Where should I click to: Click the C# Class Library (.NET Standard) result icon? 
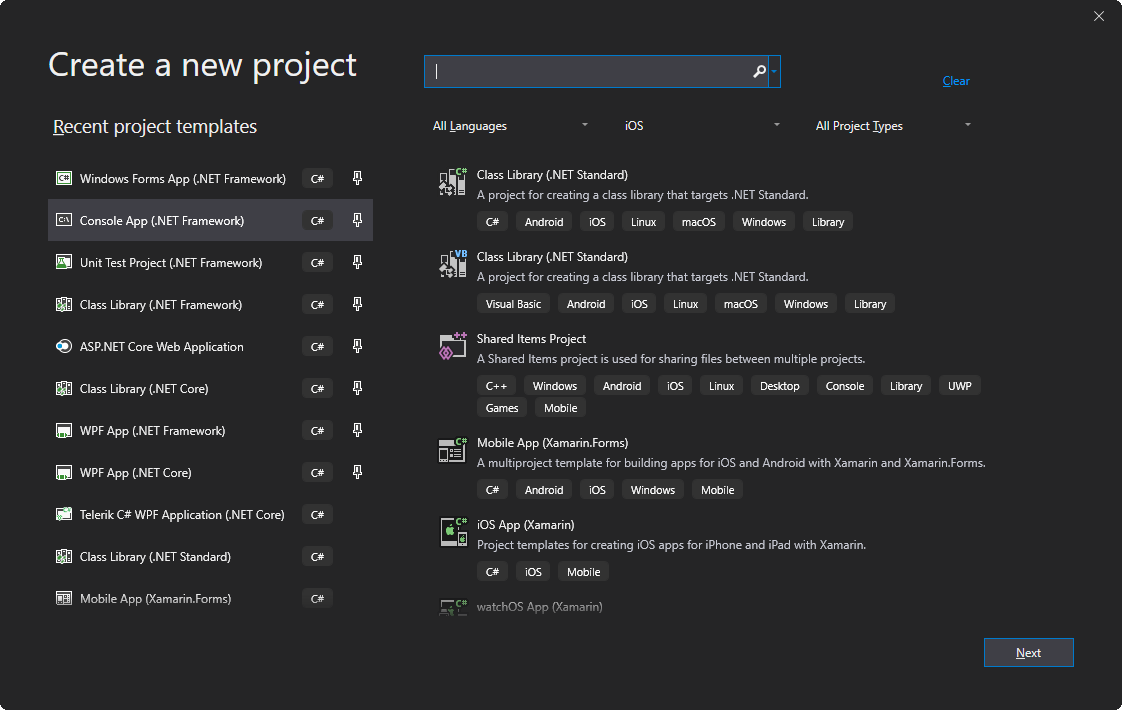pyautogui.click(x=453, y=182)
